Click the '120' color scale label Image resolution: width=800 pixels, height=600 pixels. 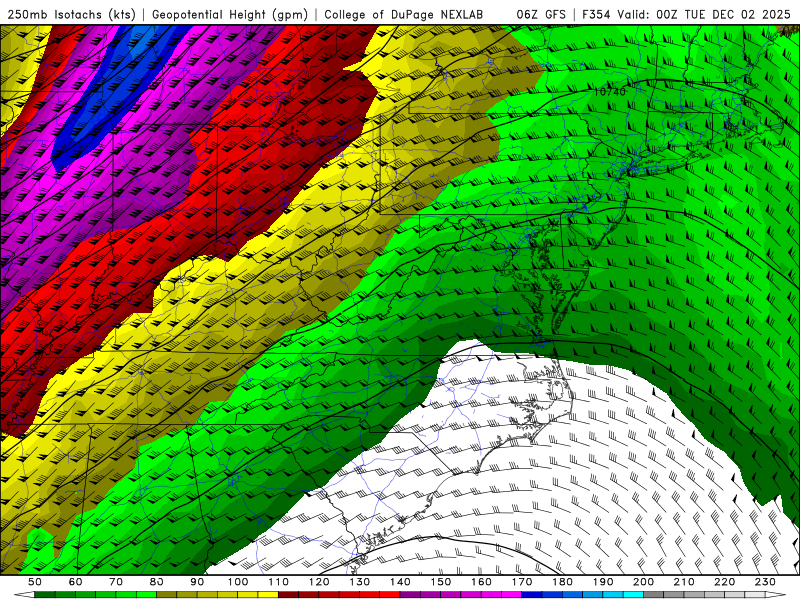319,582
